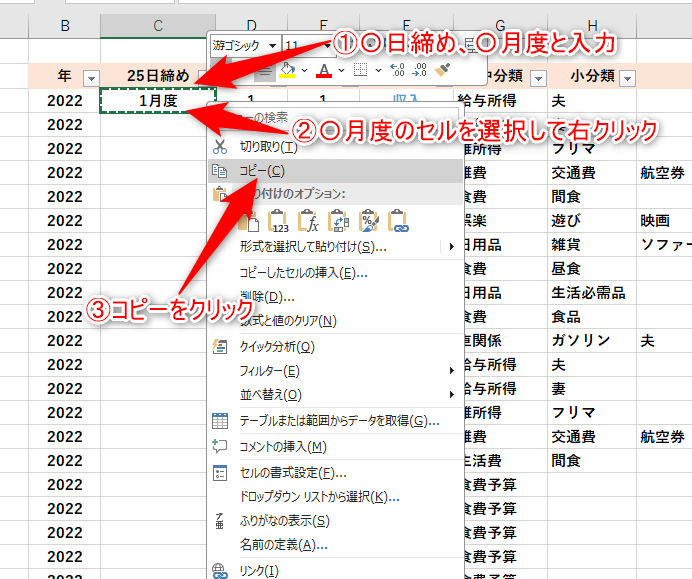Screen dimensions: 692x579
Task: Click the paste transpose clipboard icon
Action: click(338, 221)
